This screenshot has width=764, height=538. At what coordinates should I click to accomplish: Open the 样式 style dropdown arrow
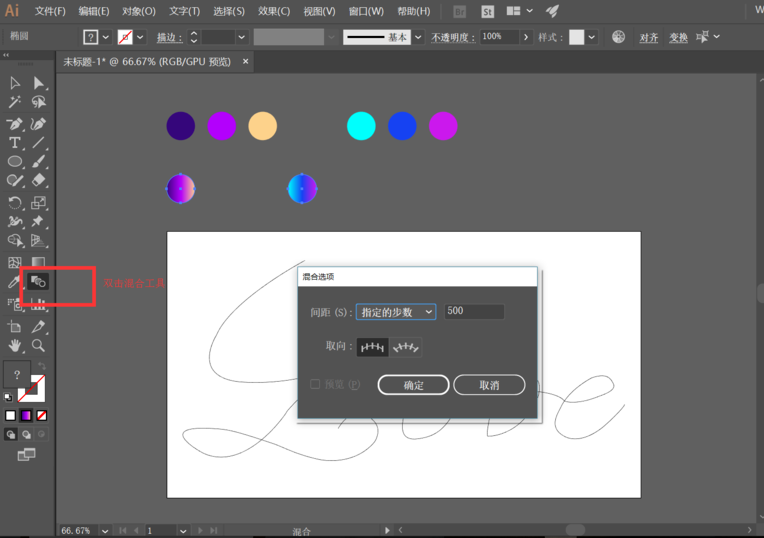[592, 37]
